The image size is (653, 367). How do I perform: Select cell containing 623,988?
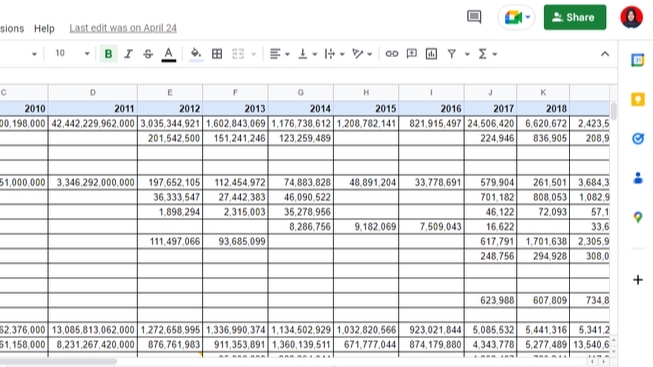(x=491, y=300)
